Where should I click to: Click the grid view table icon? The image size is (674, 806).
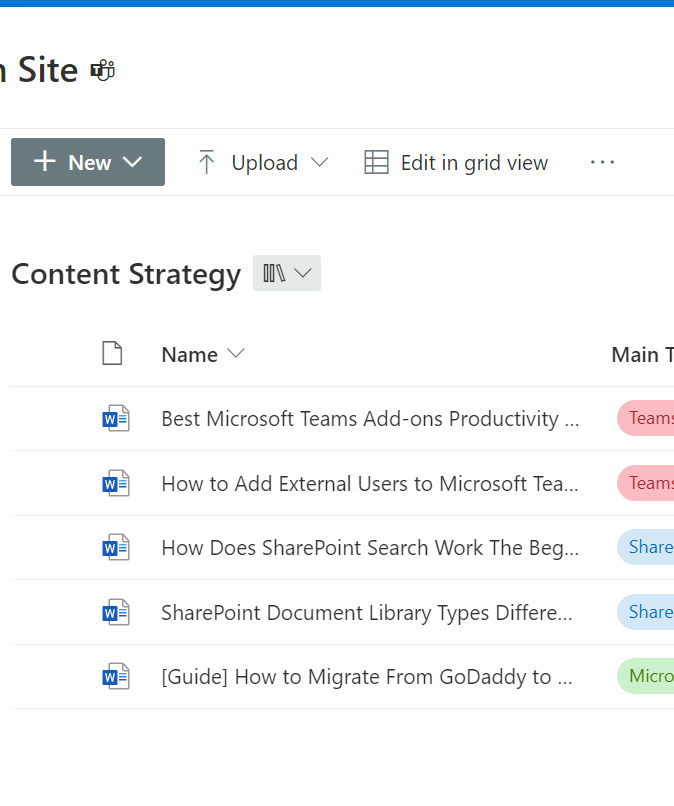pyautogui.click(x=376, y=162)
